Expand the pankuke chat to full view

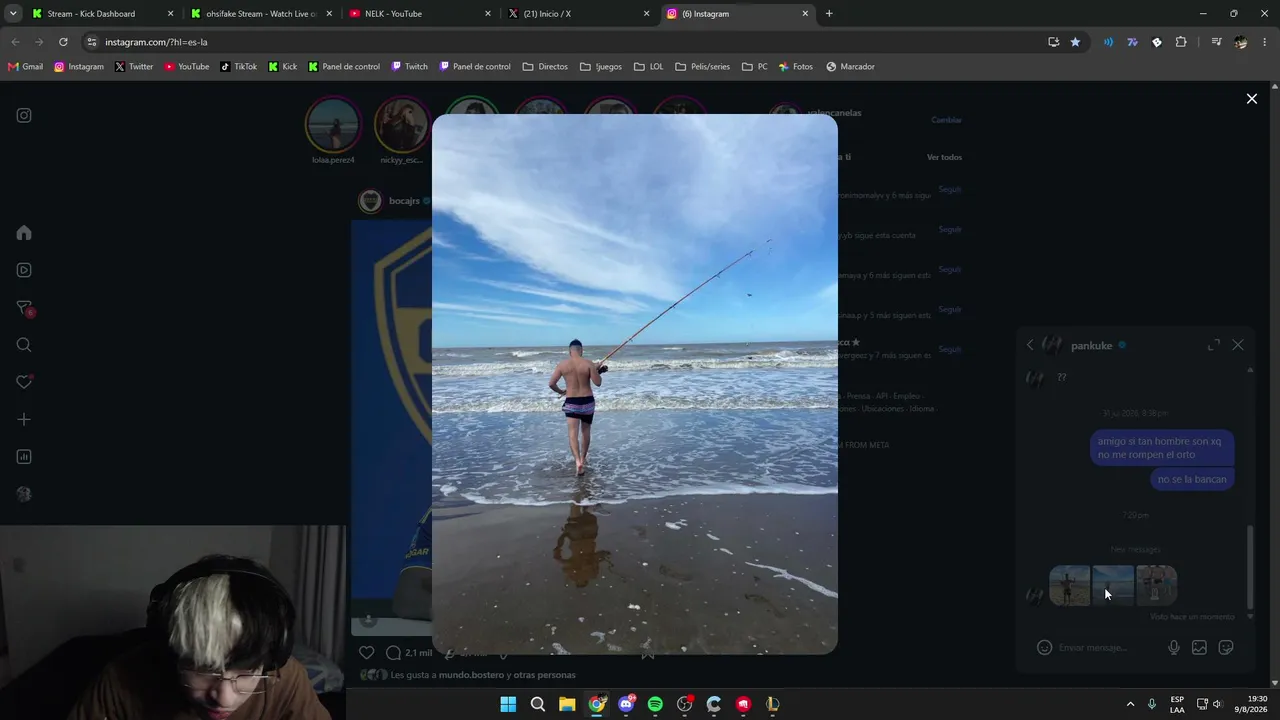[1214, 345]
